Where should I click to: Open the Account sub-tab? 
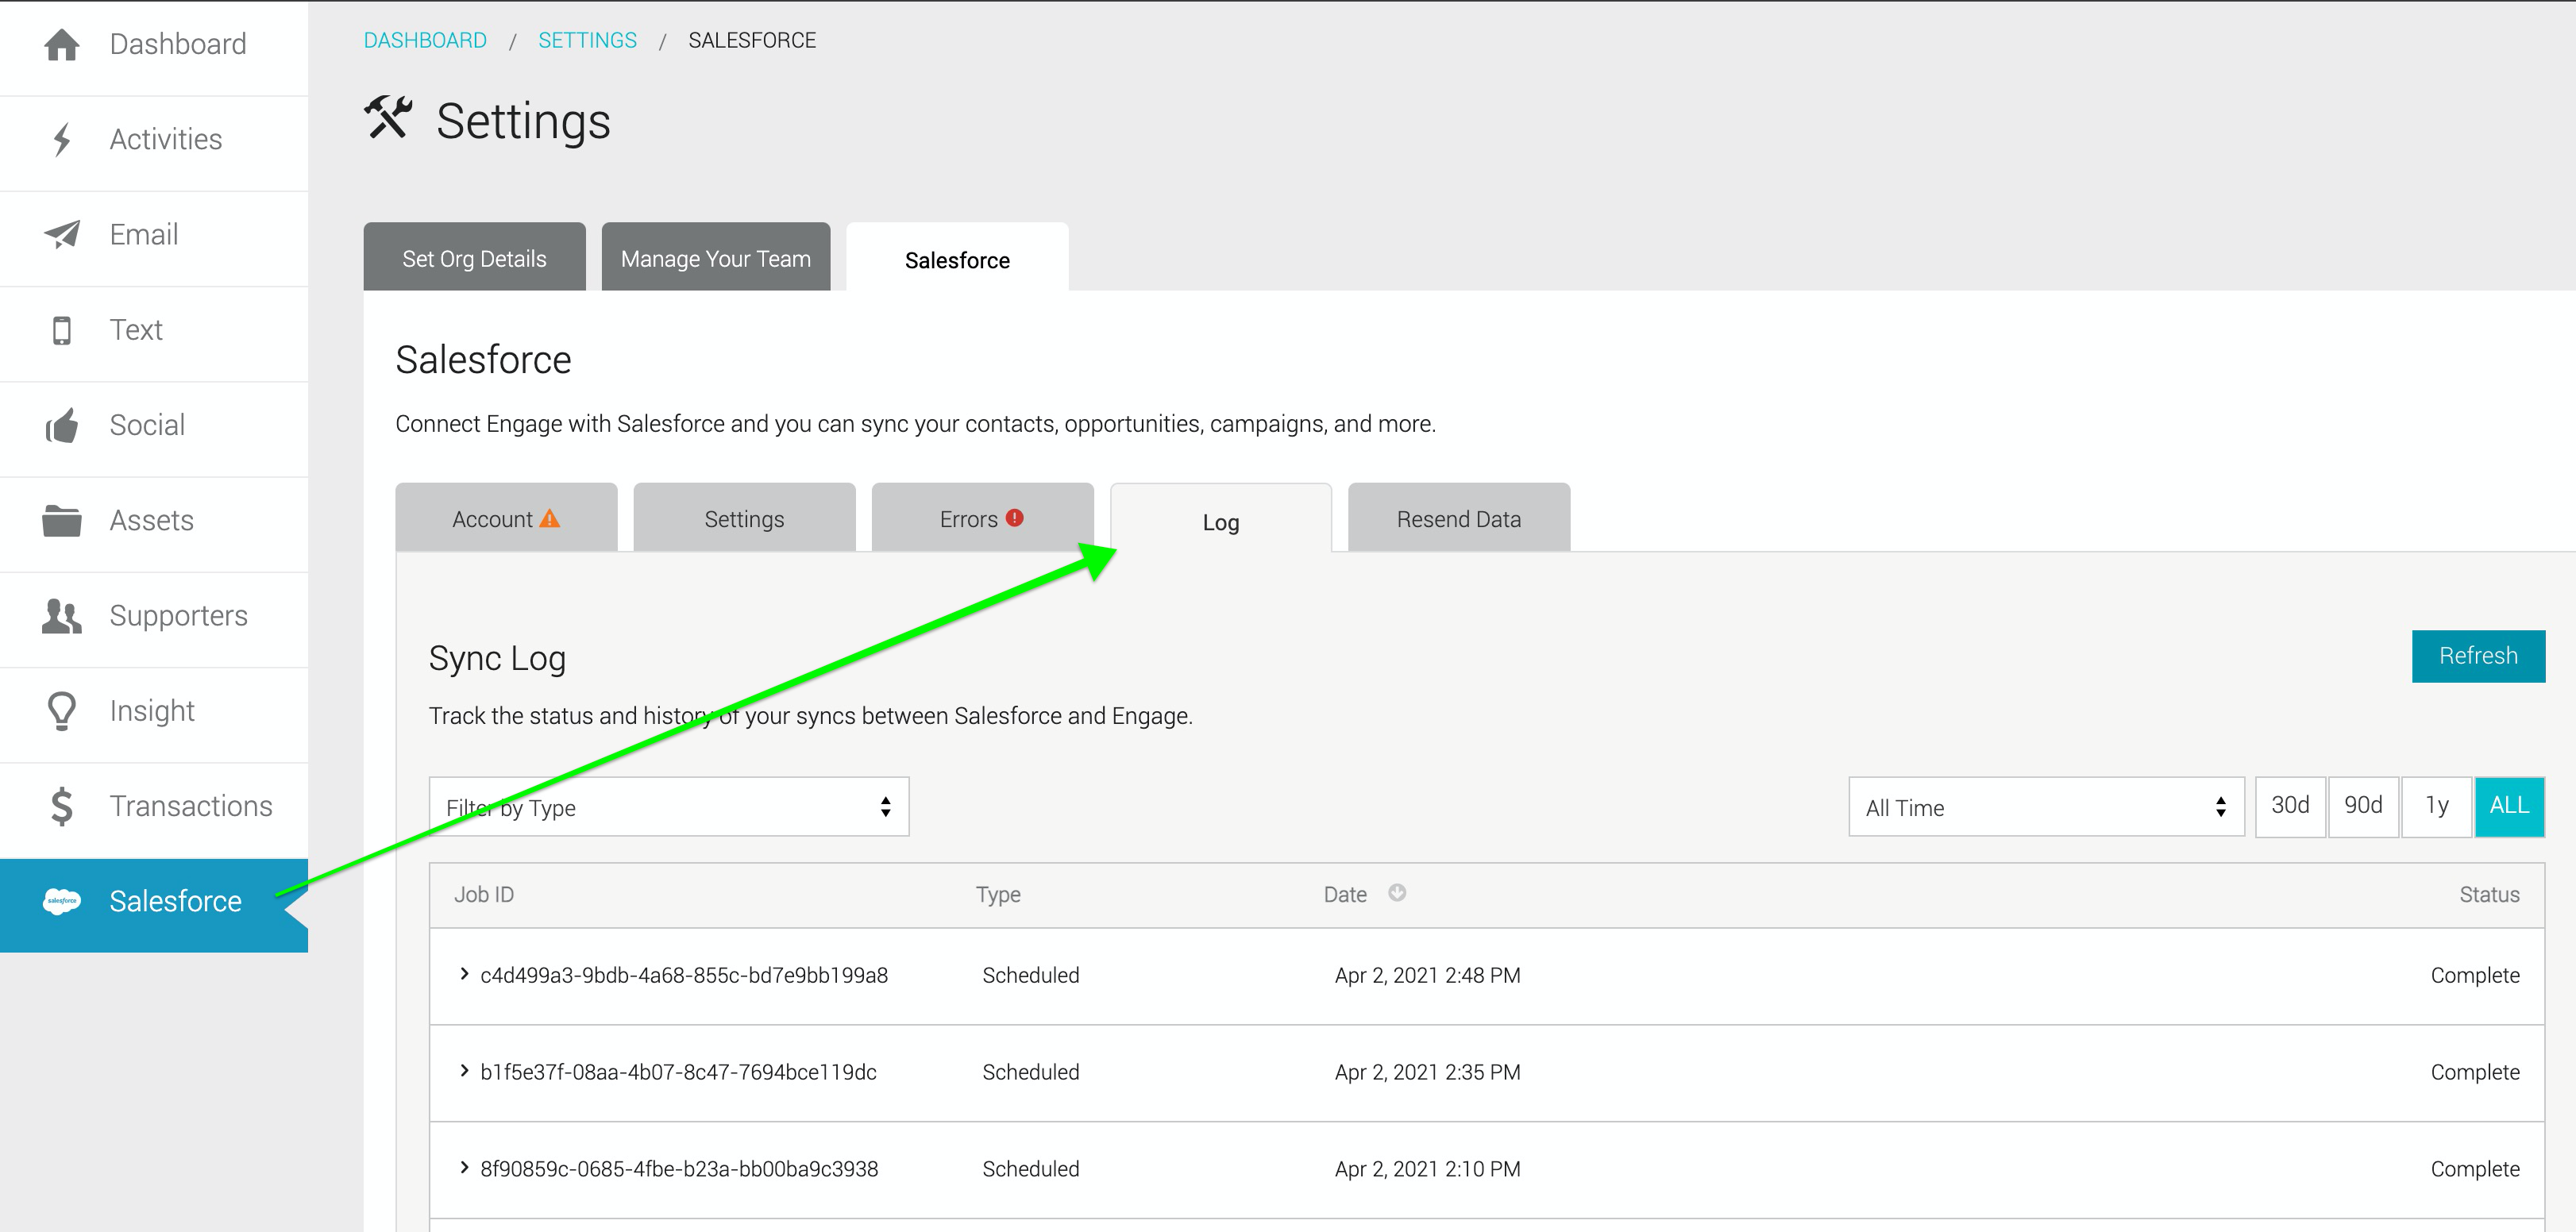tap(506, 517)
